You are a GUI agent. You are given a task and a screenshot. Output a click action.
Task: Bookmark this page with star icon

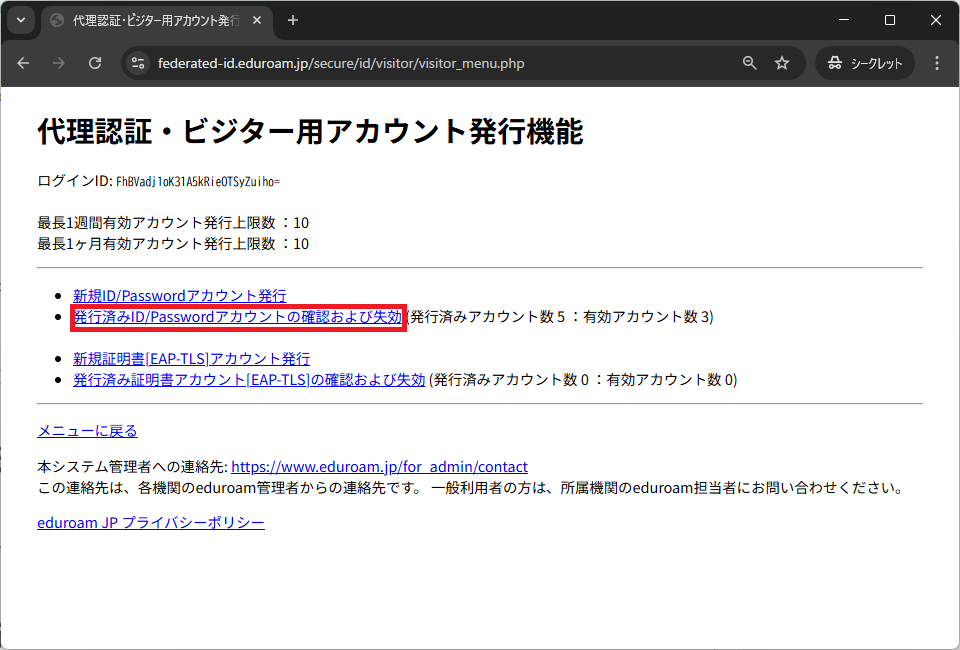pyautogui.click(x=782, y=63)
